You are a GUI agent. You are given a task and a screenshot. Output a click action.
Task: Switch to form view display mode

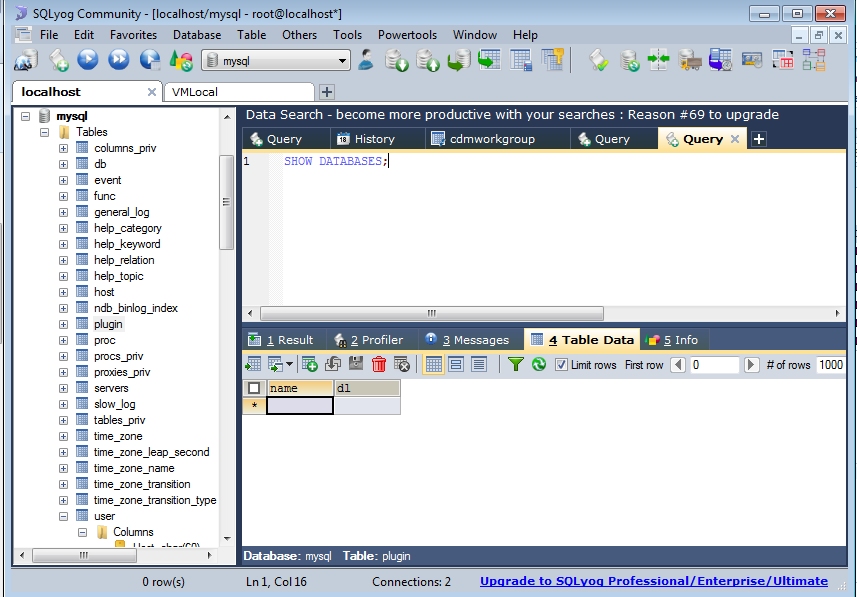point(456,365)
